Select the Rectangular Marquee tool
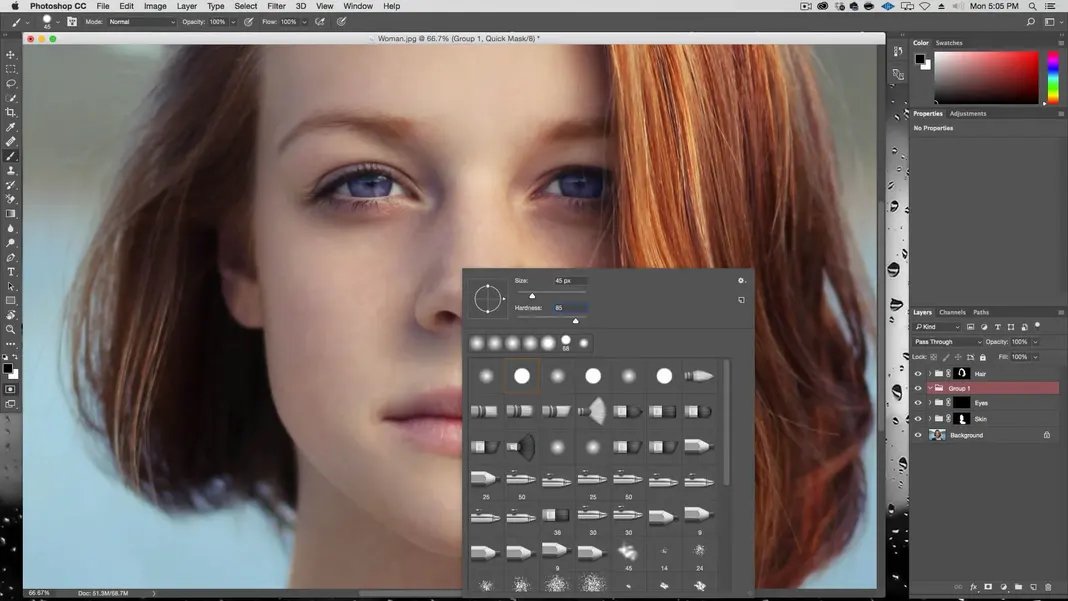Screen dimensions: 1068x601 pyautogui.click(x=11, y=69)
